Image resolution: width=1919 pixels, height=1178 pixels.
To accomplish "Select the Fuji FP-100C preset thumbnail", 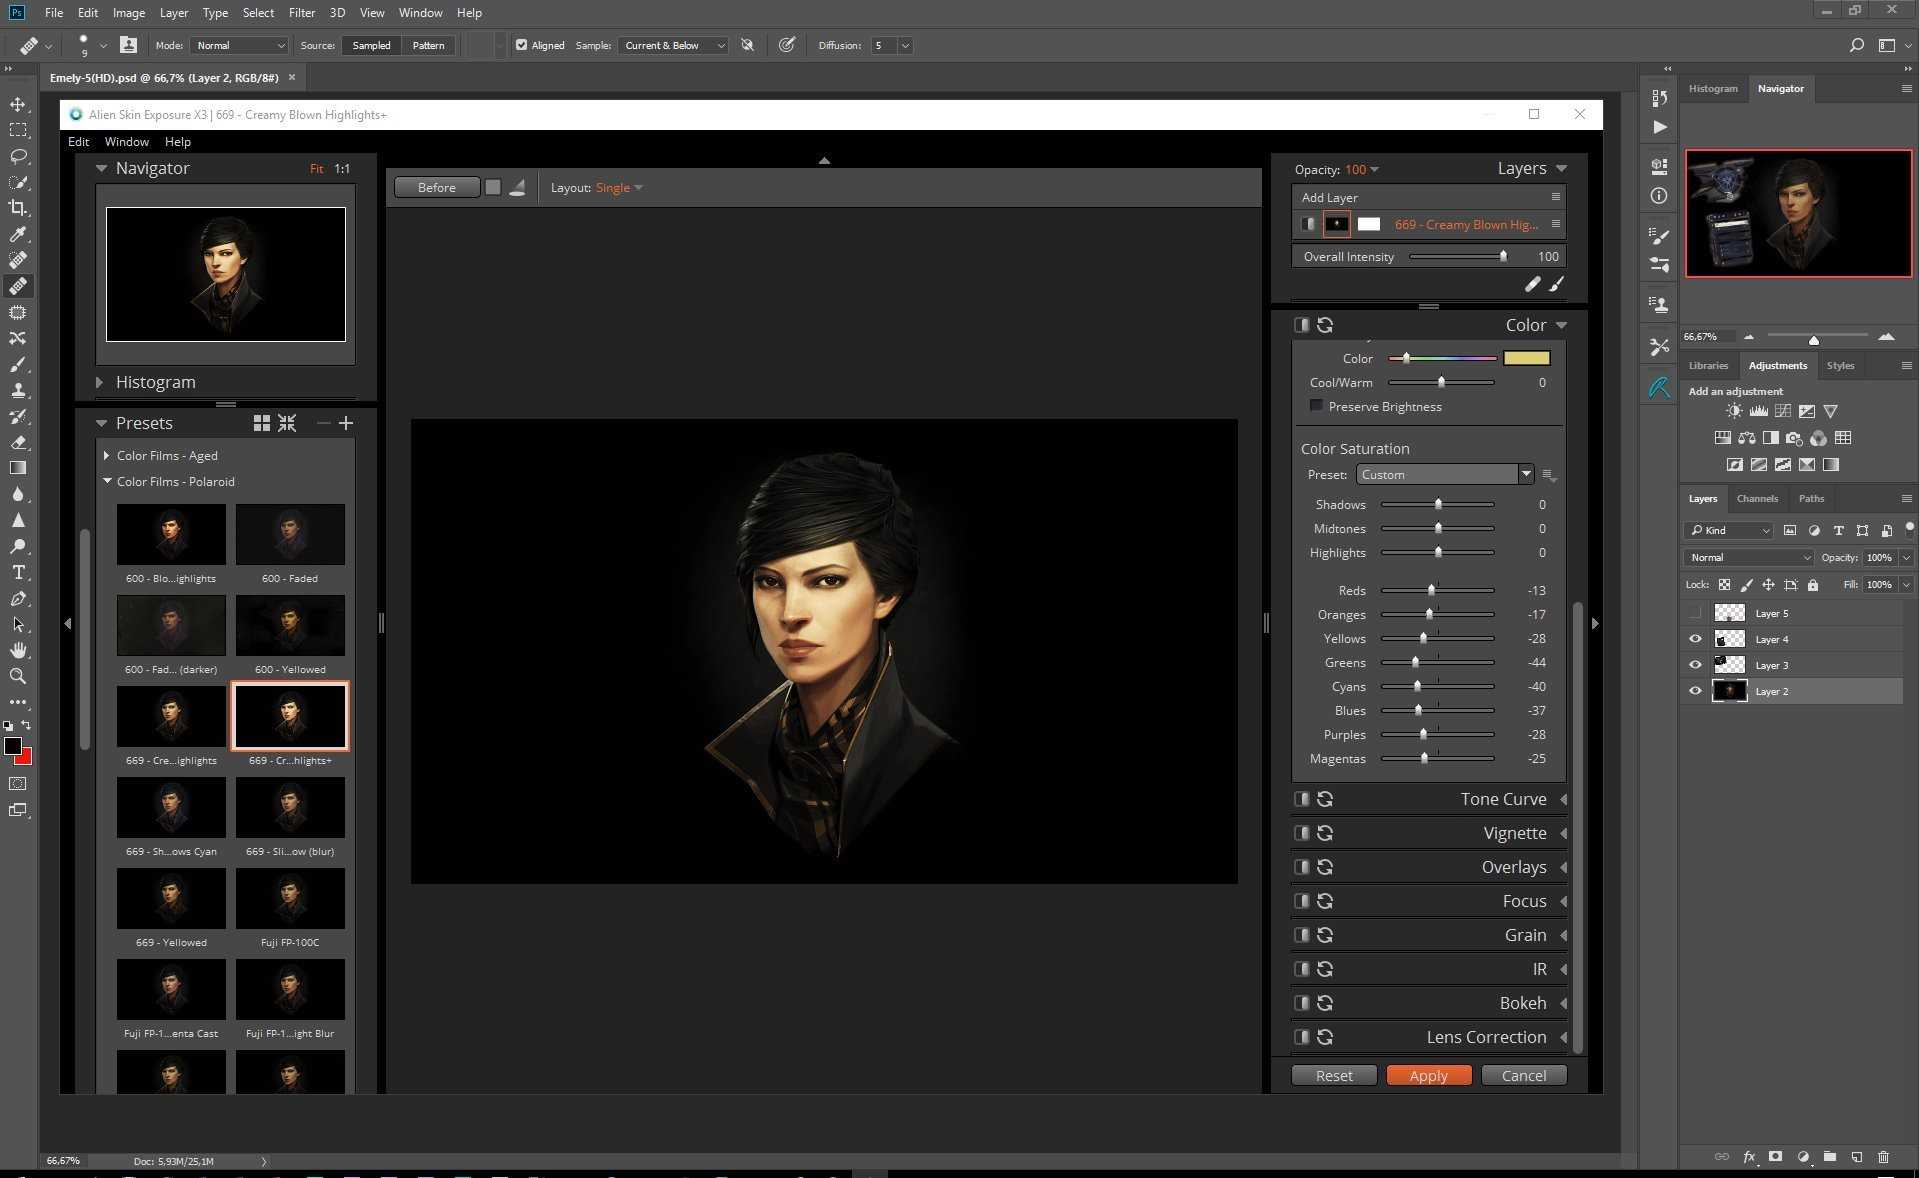I will pos(290,899).
